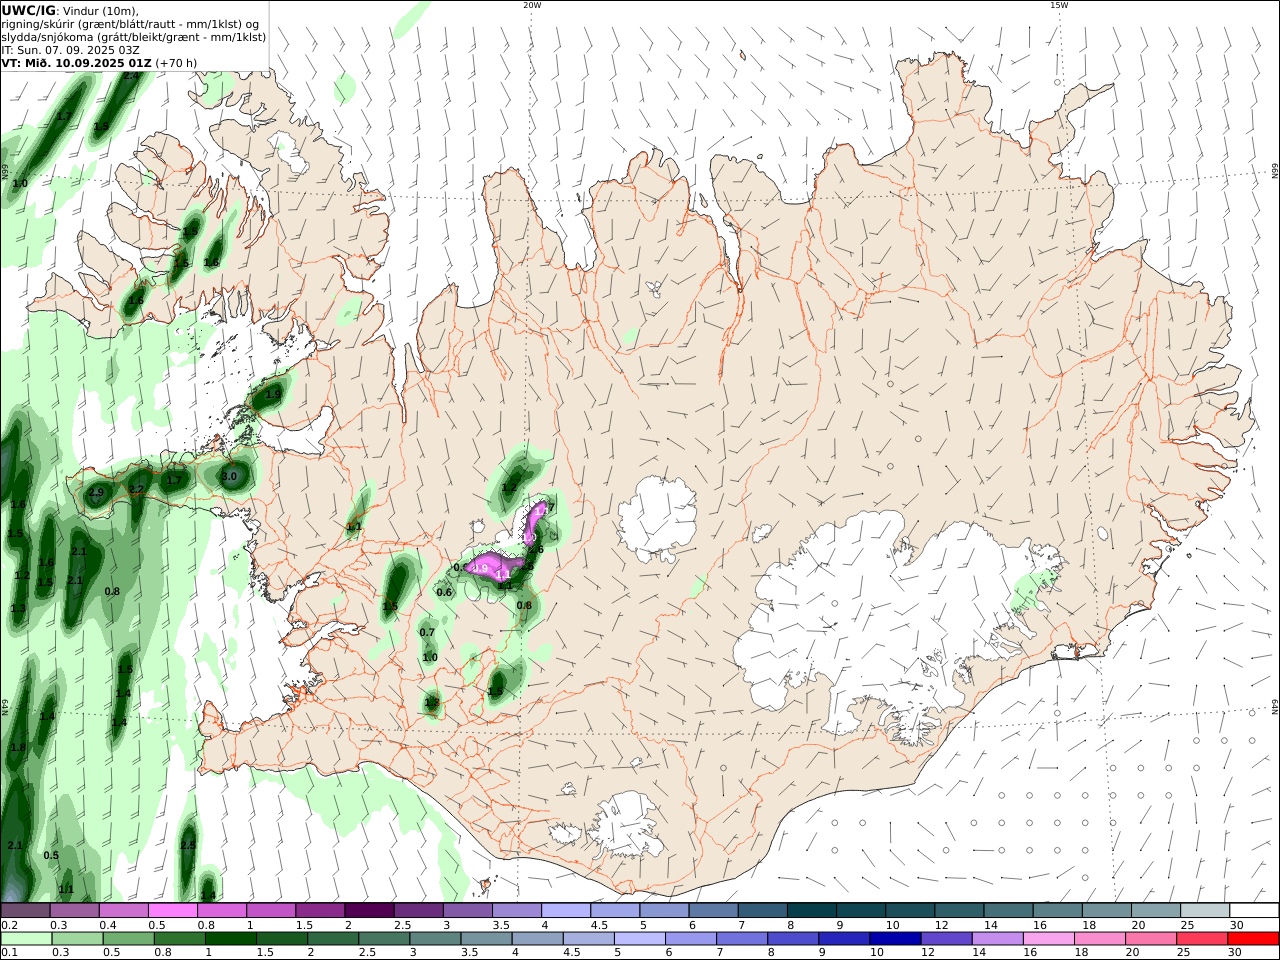Click the 20W longitude label
Screen dimensions: 1280x960
pos(532,5)
